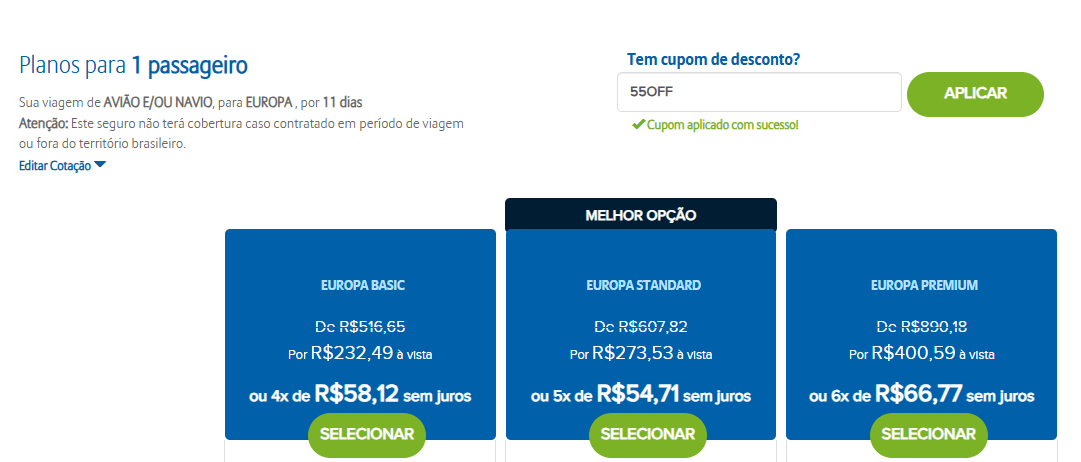Click the struck-through De R$516,65 price
This screenshot has width=1081, height=462.
360,326
